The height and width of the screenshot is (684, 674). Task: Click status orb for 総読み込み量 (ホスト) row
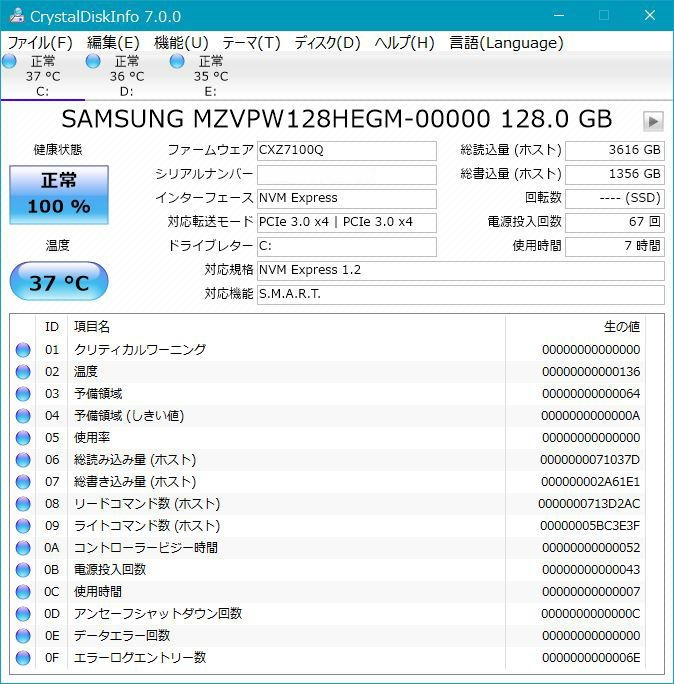(23, 460)
